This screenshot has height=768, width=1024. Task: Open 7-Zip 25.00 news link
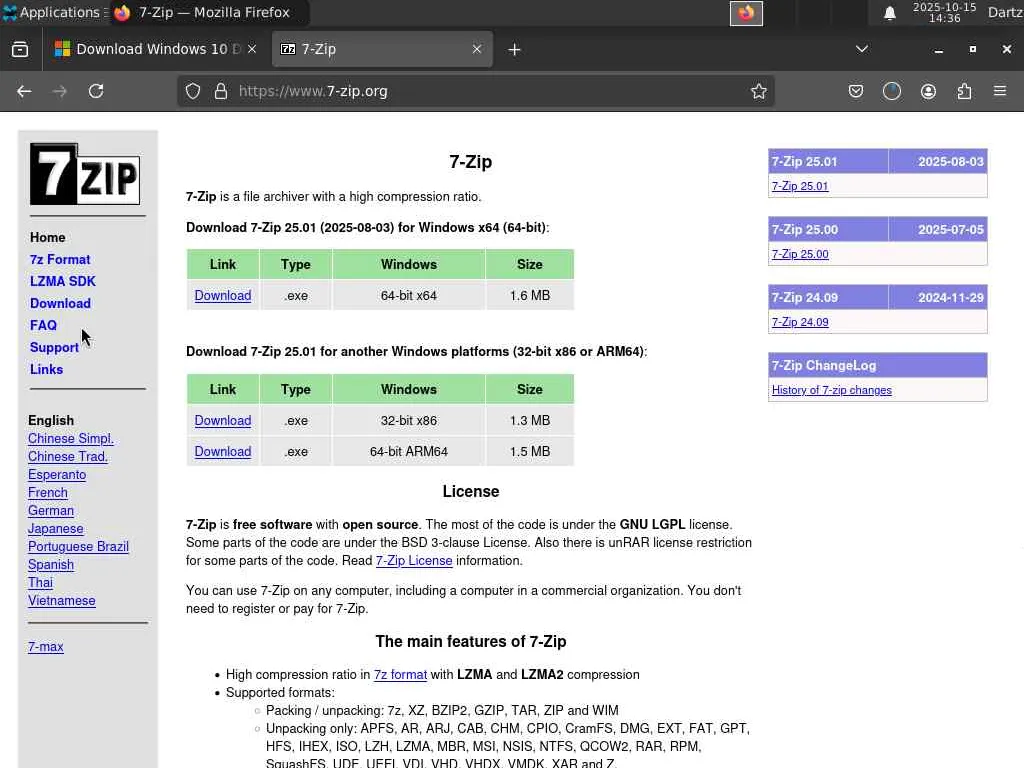point(800,254)
